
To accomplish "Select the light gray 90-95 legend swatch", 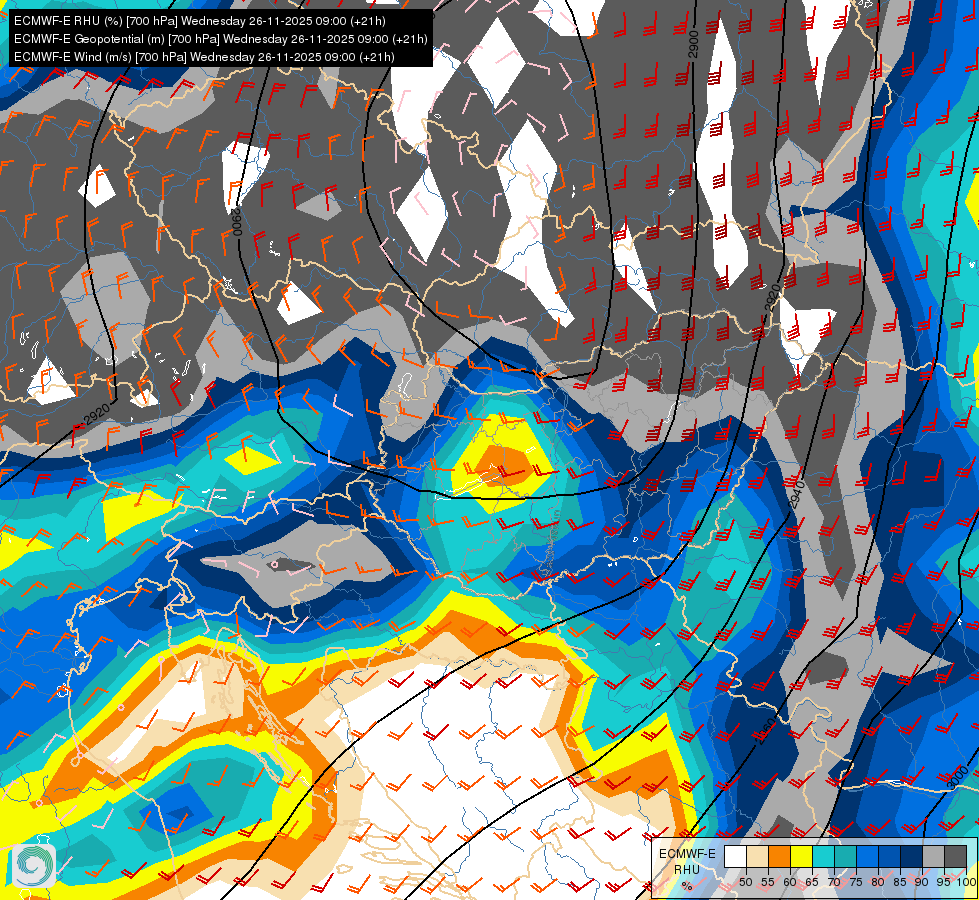I will 933,856.
